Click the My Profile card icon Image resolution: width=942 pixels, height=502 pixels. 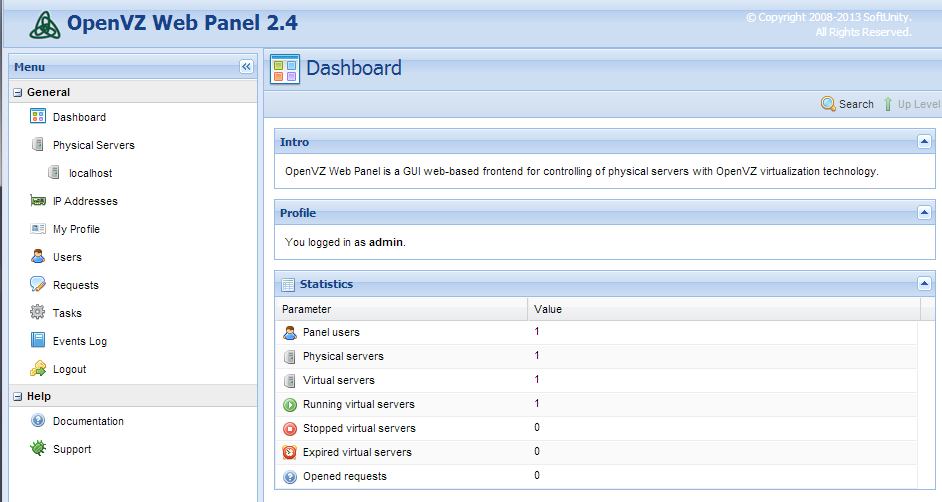click(x=38, y=228)
